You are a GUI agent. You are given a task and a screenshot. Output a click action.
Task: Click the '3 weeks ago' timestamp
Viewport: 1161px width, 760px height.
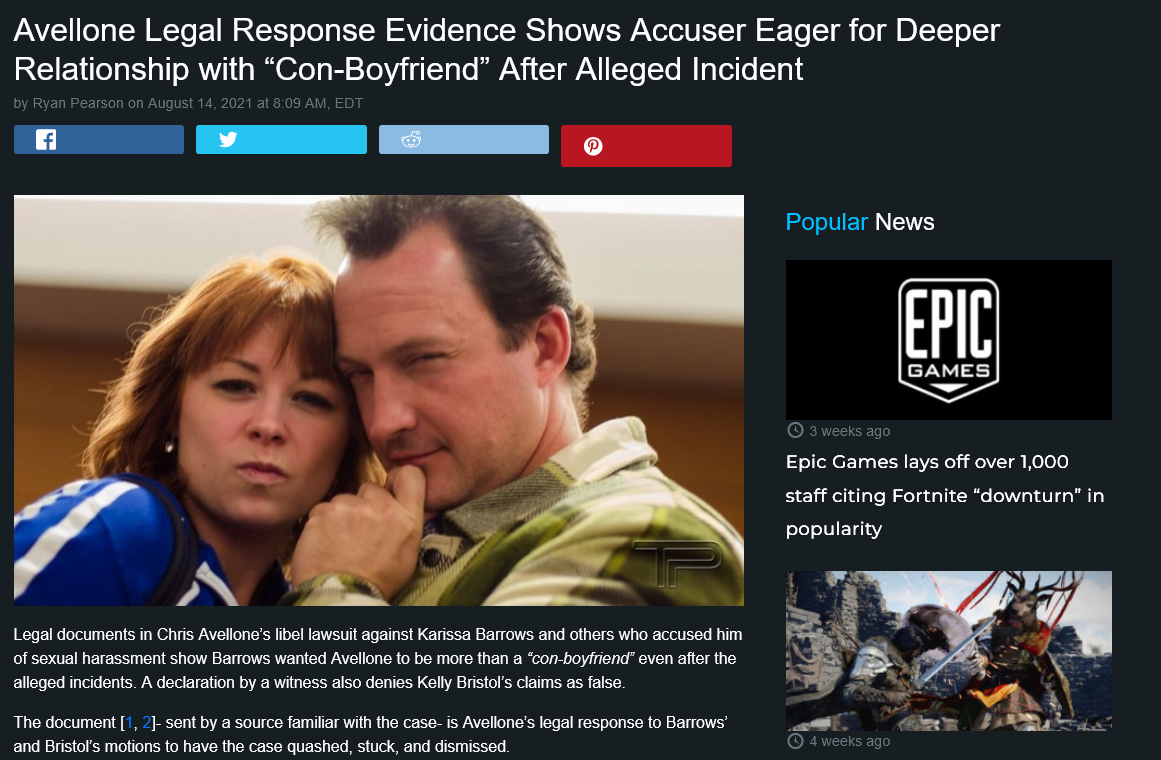pyautogui.click(x=849, y=431)
